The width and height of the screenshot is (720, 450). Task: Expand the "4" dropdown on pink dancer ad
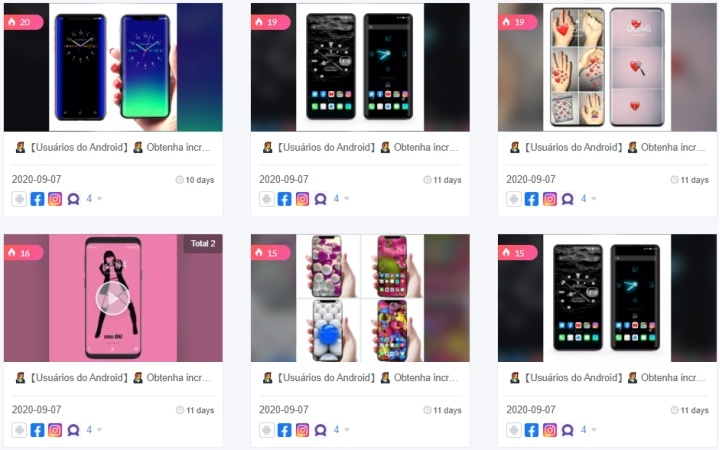coord(94,430)
